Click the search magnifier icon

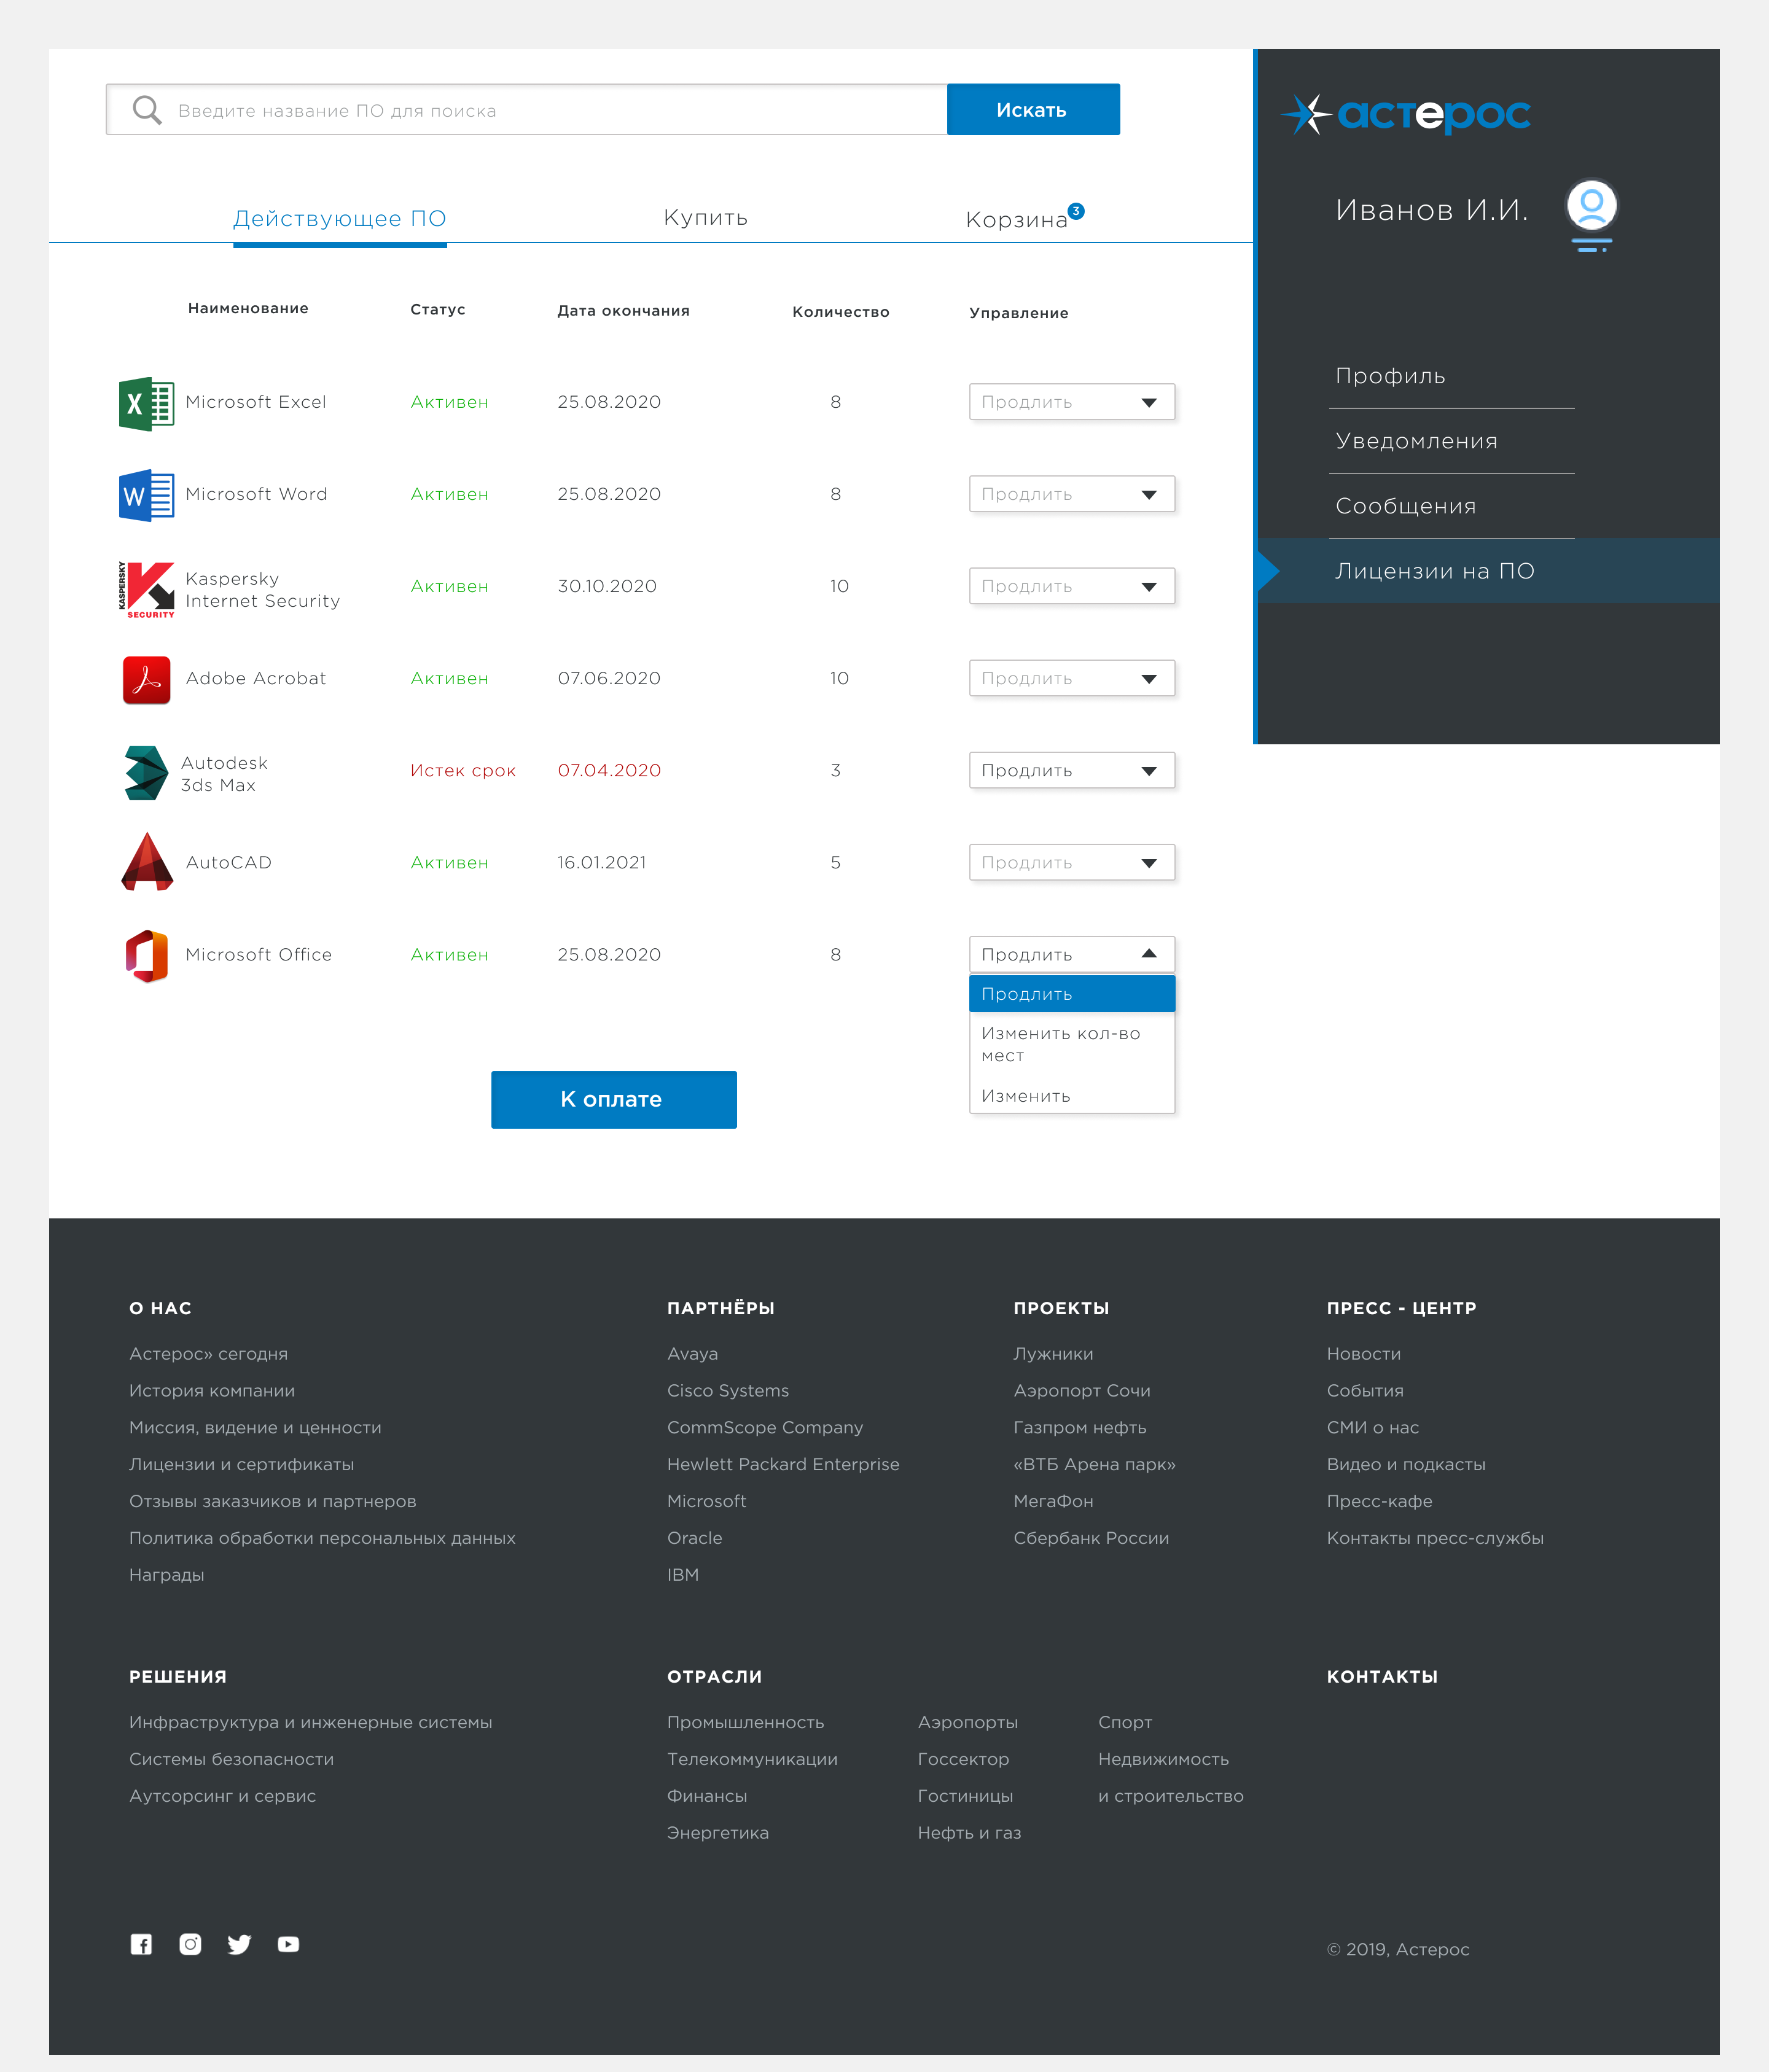coord(147,110)
